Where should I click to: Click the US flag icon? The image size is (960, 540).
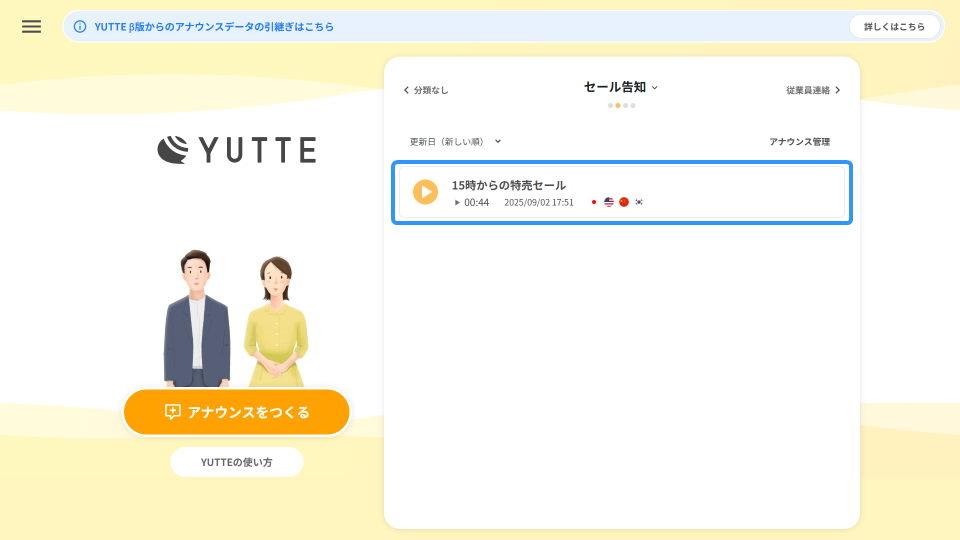pos(609,202)
